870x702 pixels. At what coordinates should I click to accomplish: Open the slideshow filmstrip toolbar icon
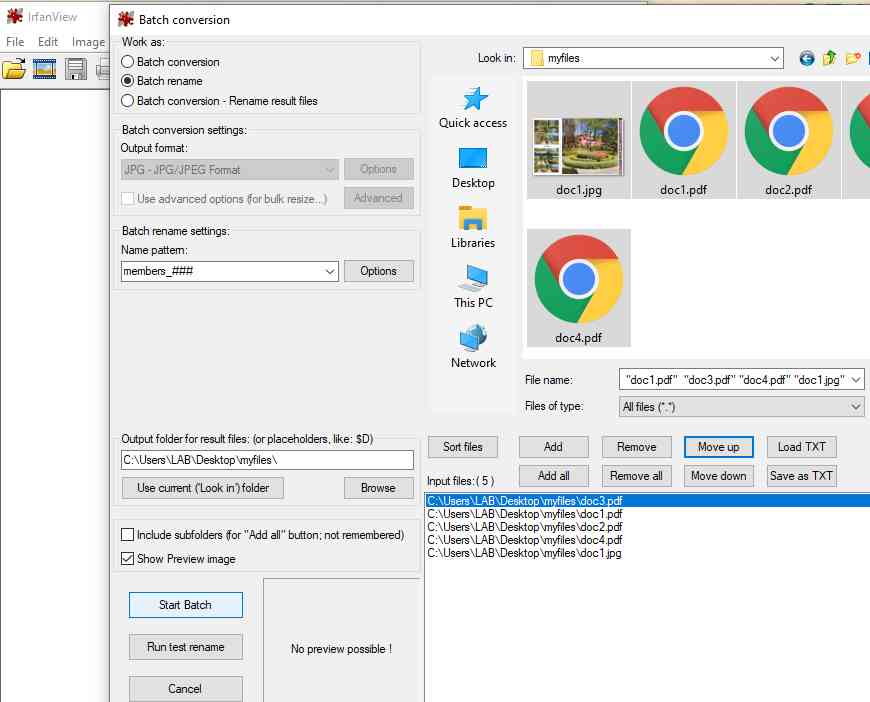(x=44, y=69)
